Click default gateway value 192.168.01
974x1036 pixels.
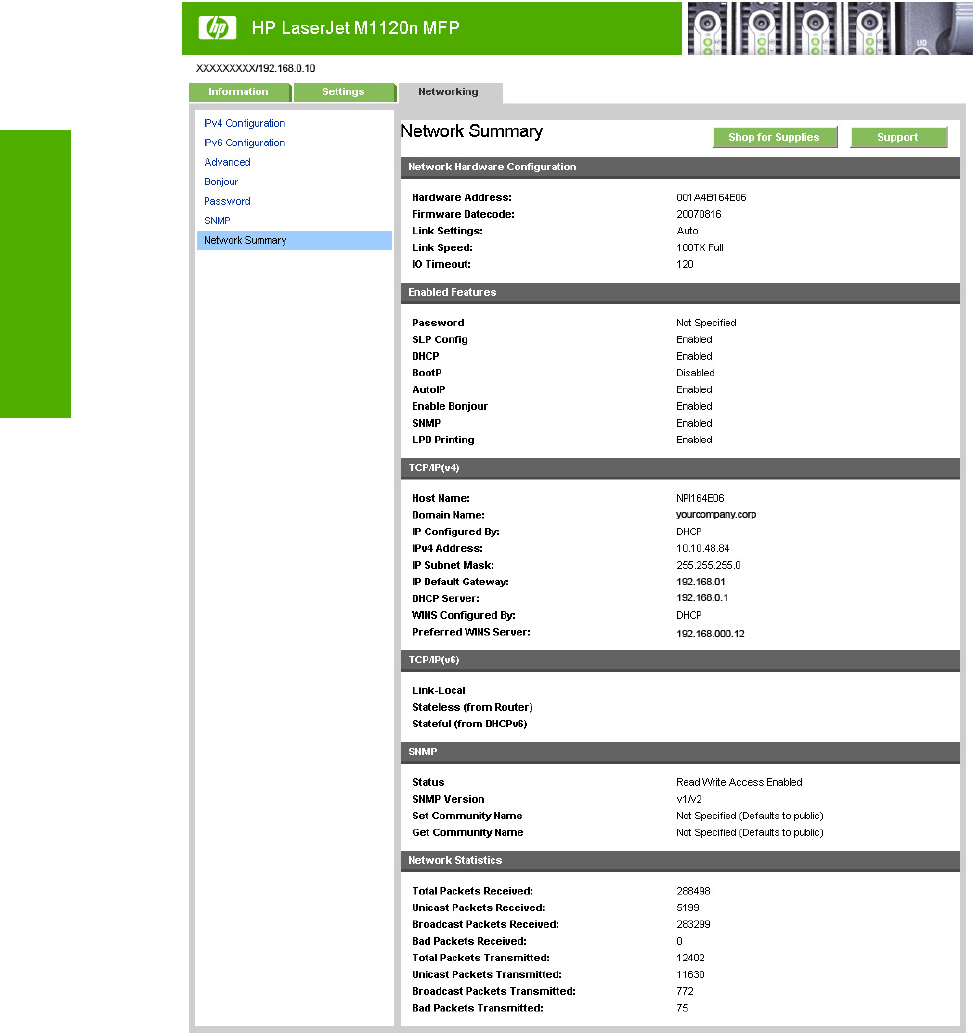pos(700,581)
